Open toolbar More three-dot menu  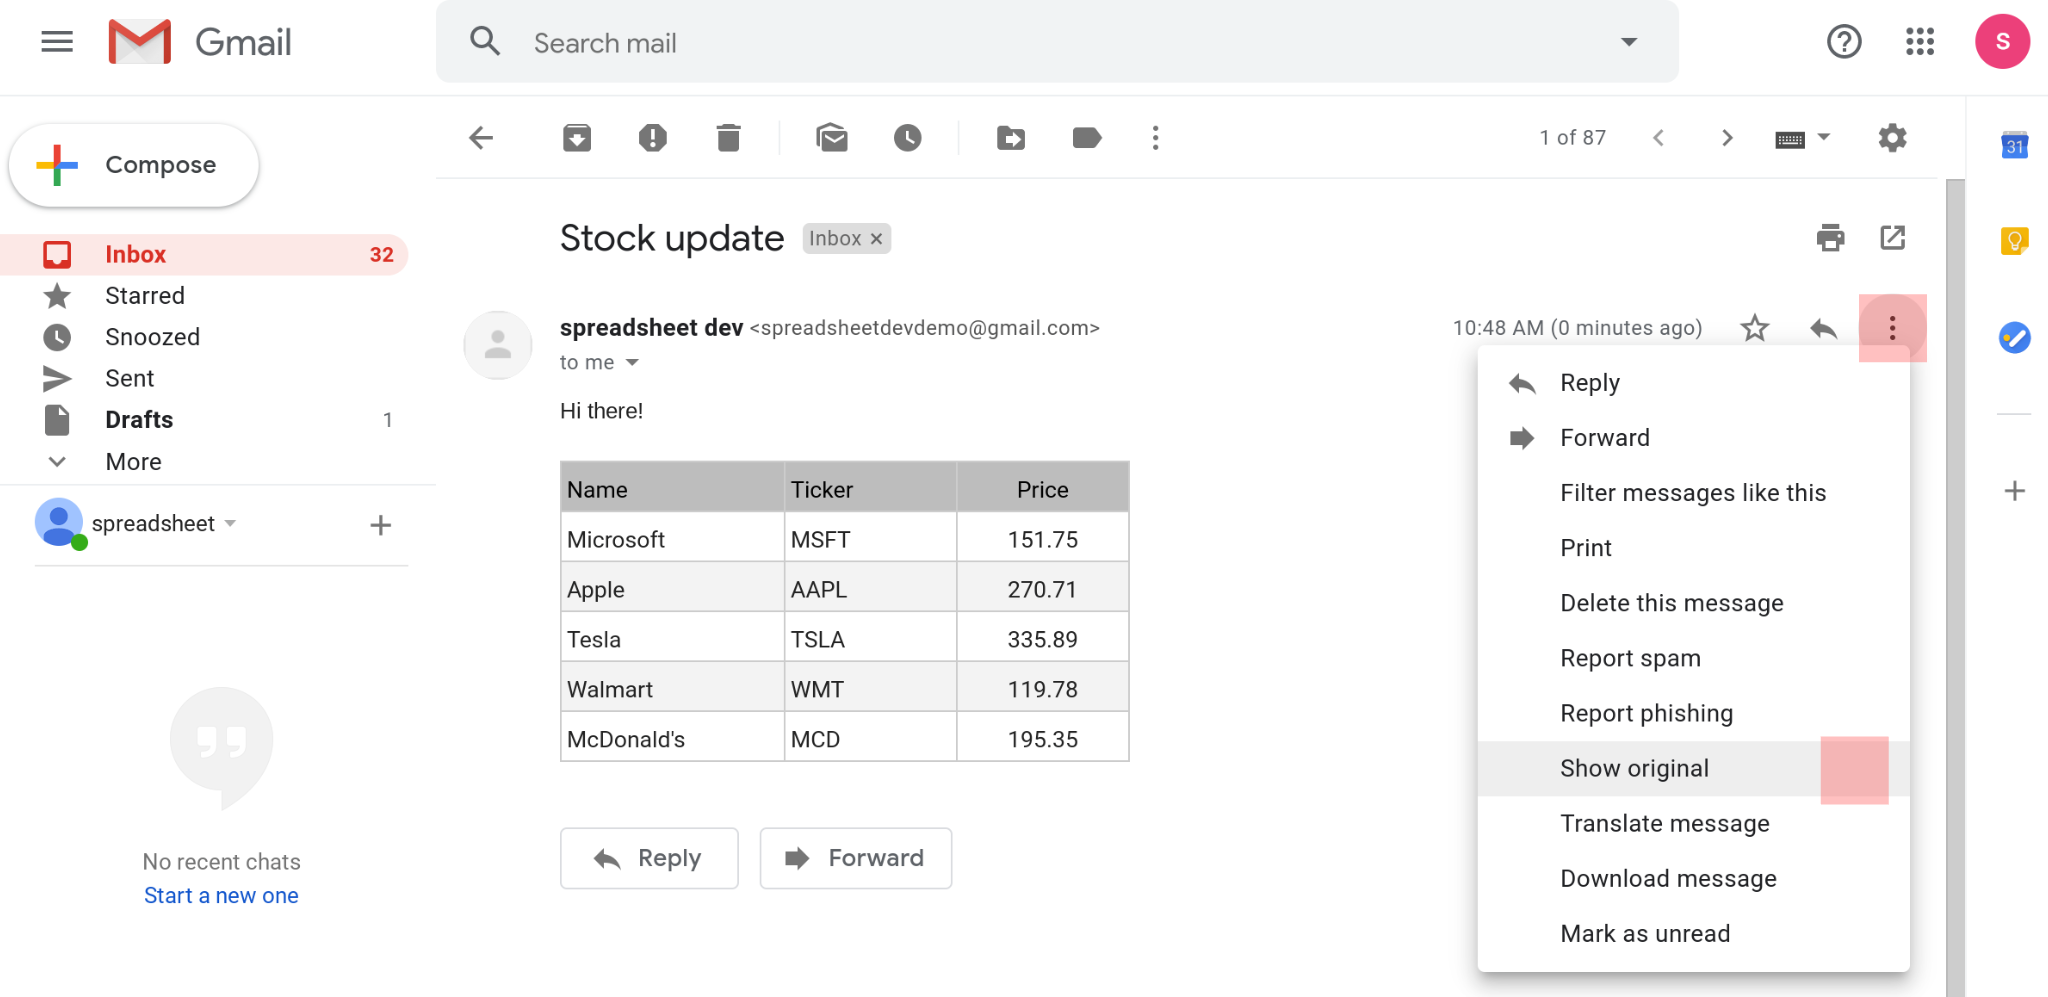1156,138
